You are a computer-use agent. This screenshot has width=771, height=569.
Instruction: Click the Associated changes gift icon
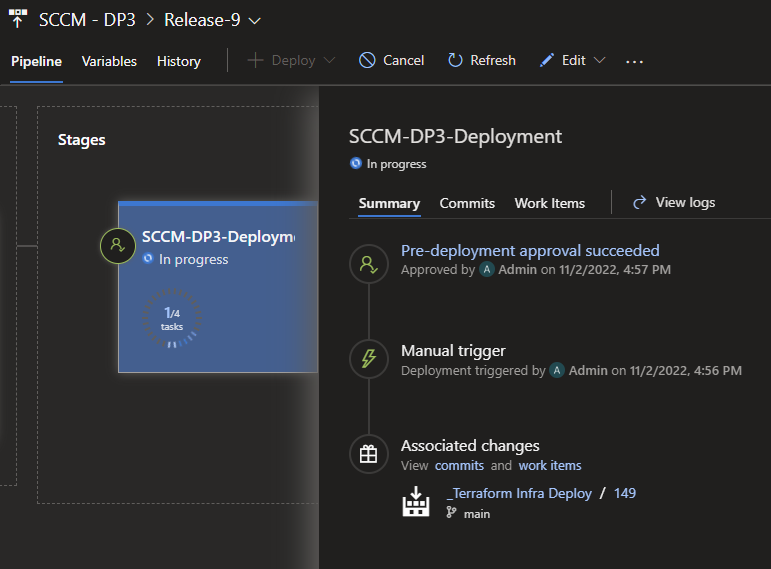click(x=369, y=454)
